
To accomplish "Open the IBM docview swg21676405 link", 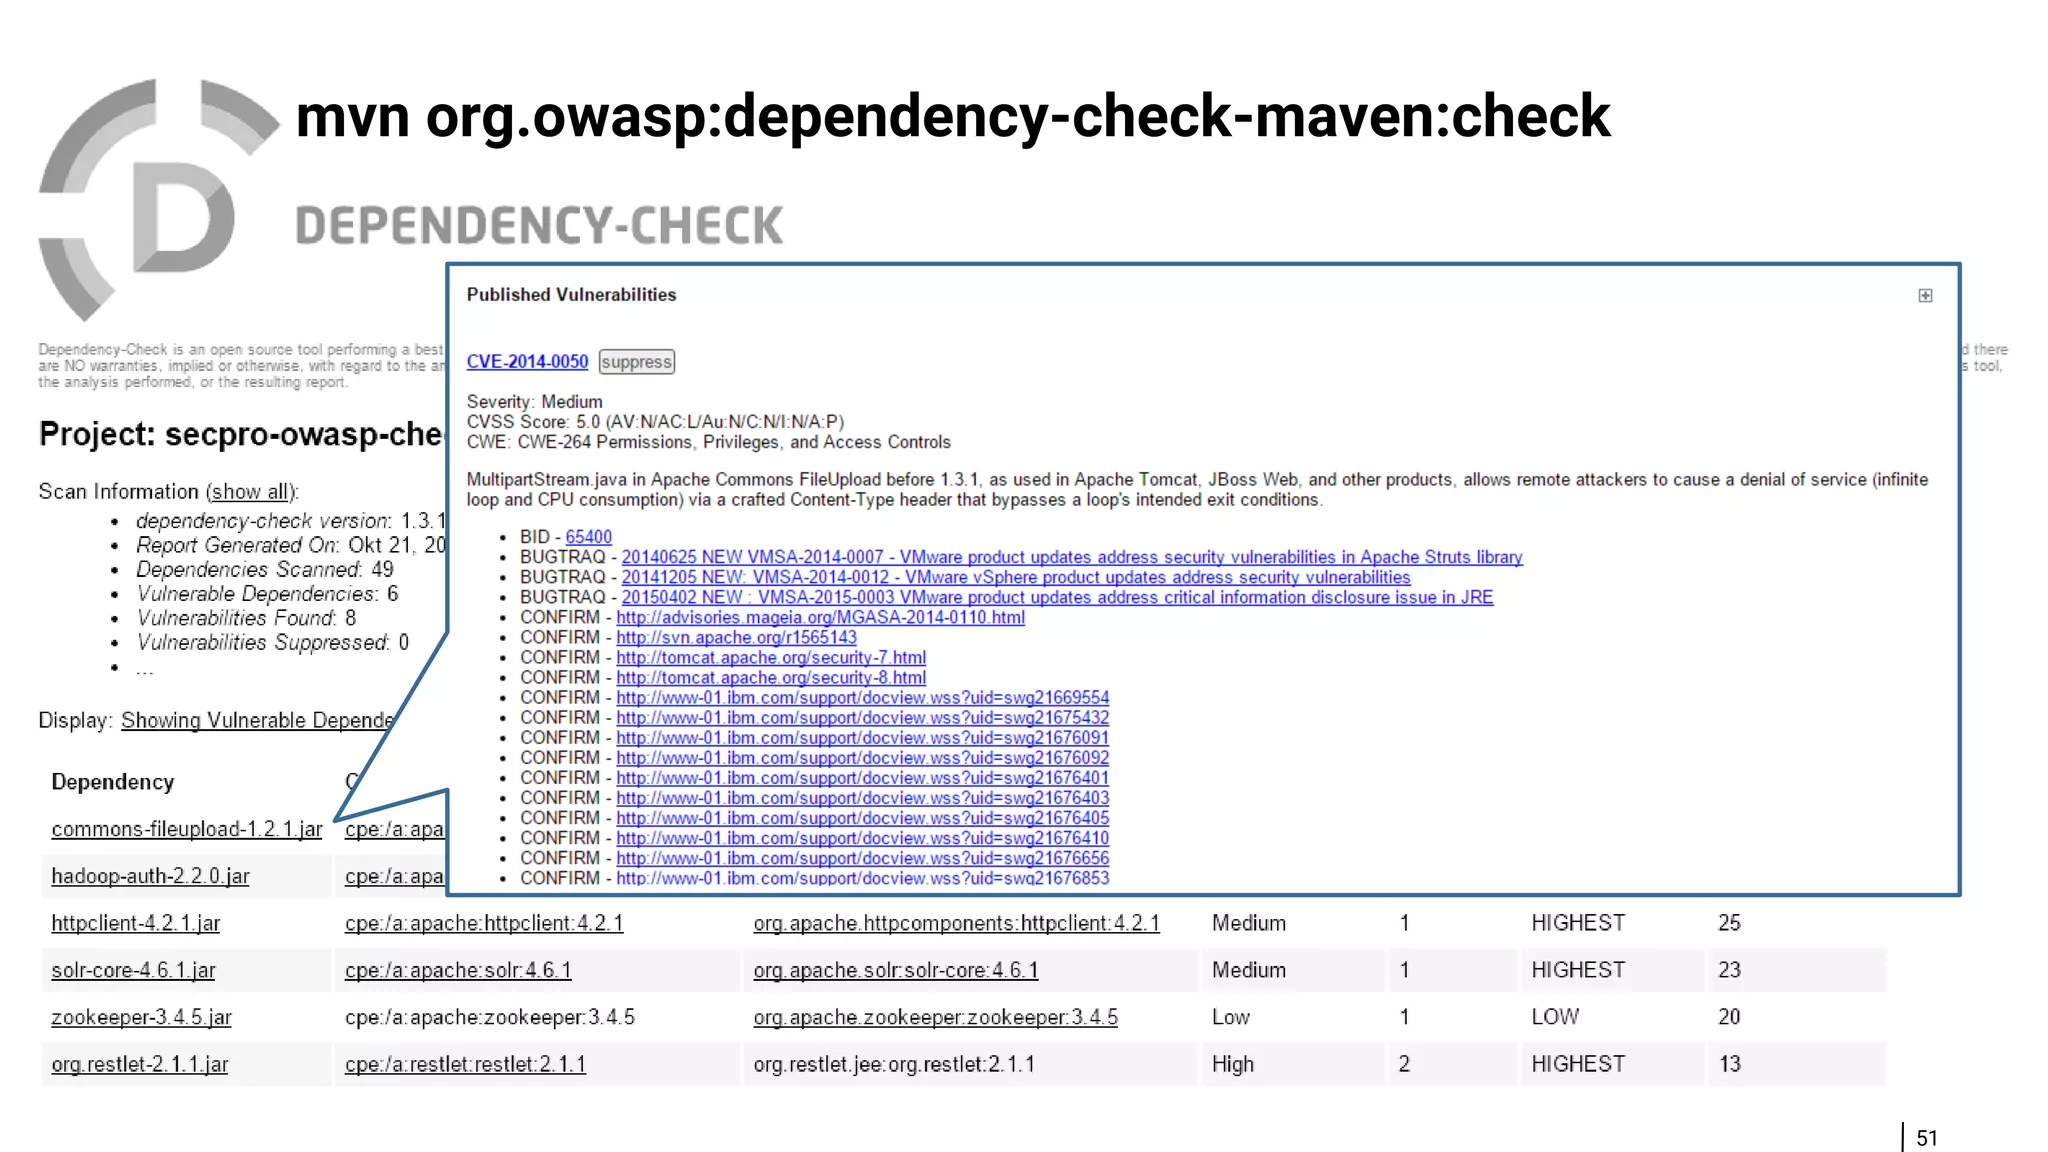I will (x=863, y=817).
